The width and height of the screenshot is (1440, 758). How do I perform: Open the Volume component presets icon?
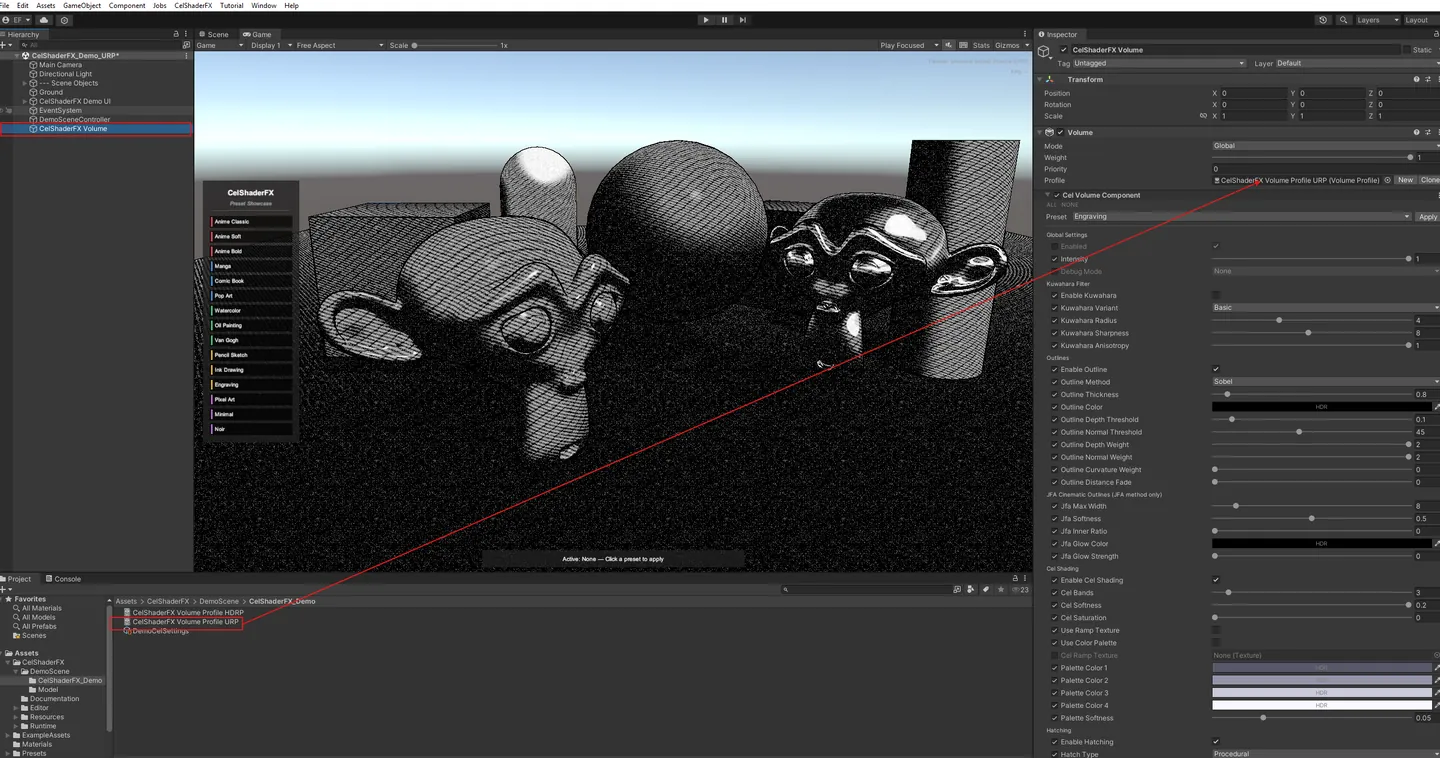(x=1427, y=132)
